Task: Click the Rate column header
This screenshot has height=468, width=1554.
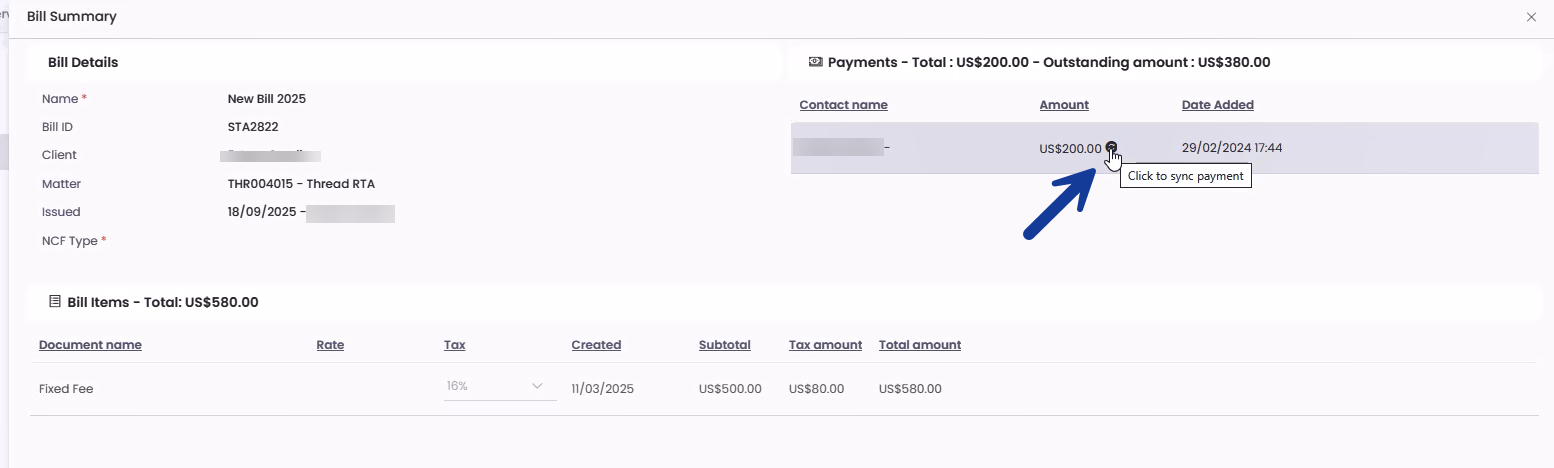Action: tap(330, 345)
